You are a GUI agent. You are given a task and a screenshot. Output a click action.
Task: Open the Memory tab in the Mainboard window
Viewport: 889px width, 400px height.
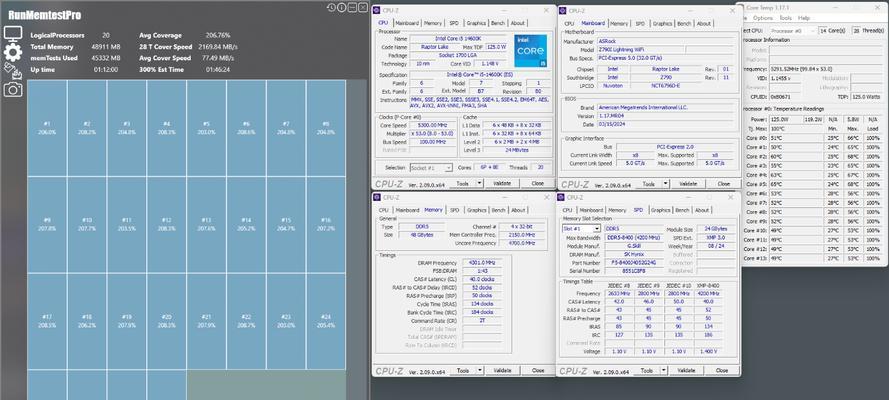click(x=619, y=24)
